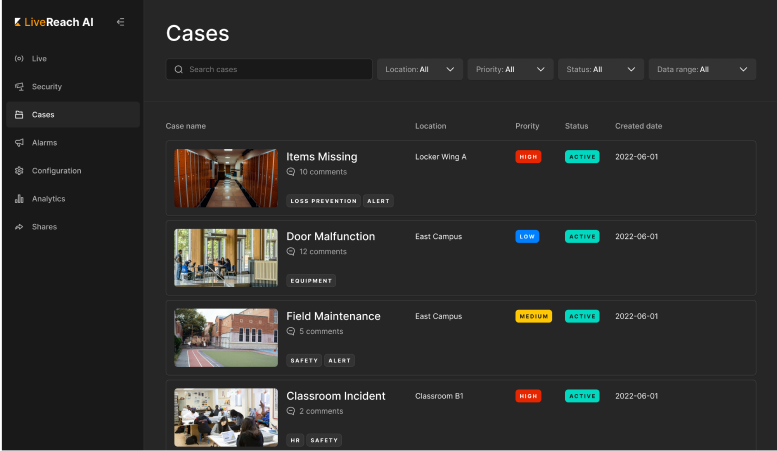Click the HIGH badge on Classroom Incident
The height and width of the screenshot is (451, 777).
[528, 396]
